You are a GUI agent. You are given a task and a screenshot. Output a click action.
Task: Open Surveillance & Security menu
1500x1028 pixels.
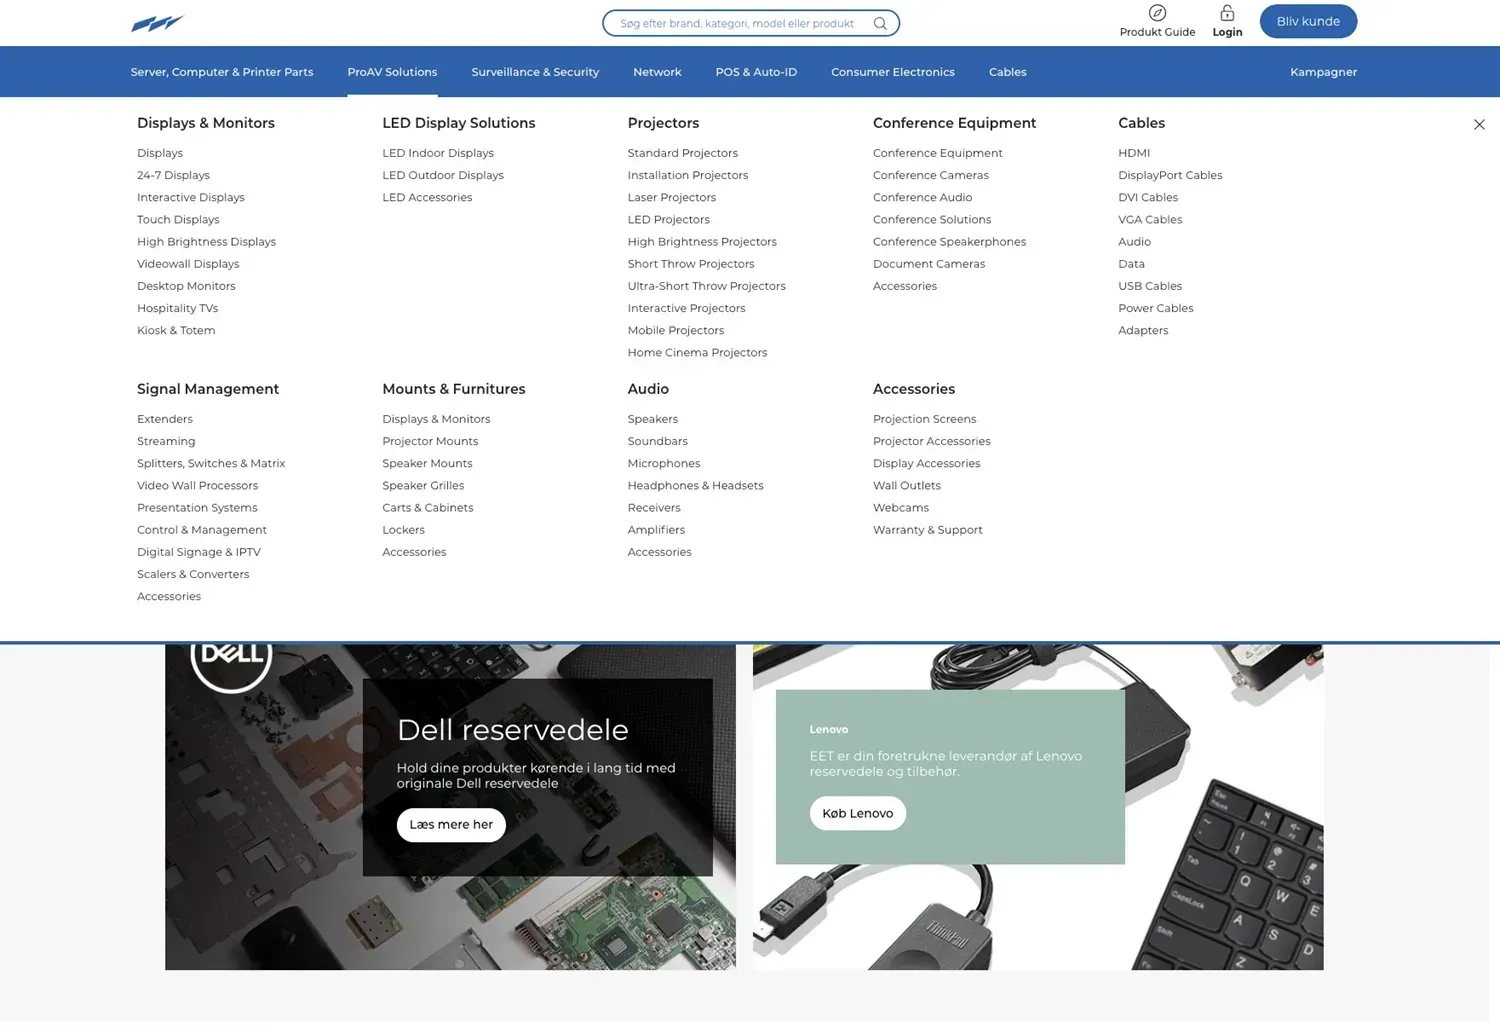coord(535,72)
